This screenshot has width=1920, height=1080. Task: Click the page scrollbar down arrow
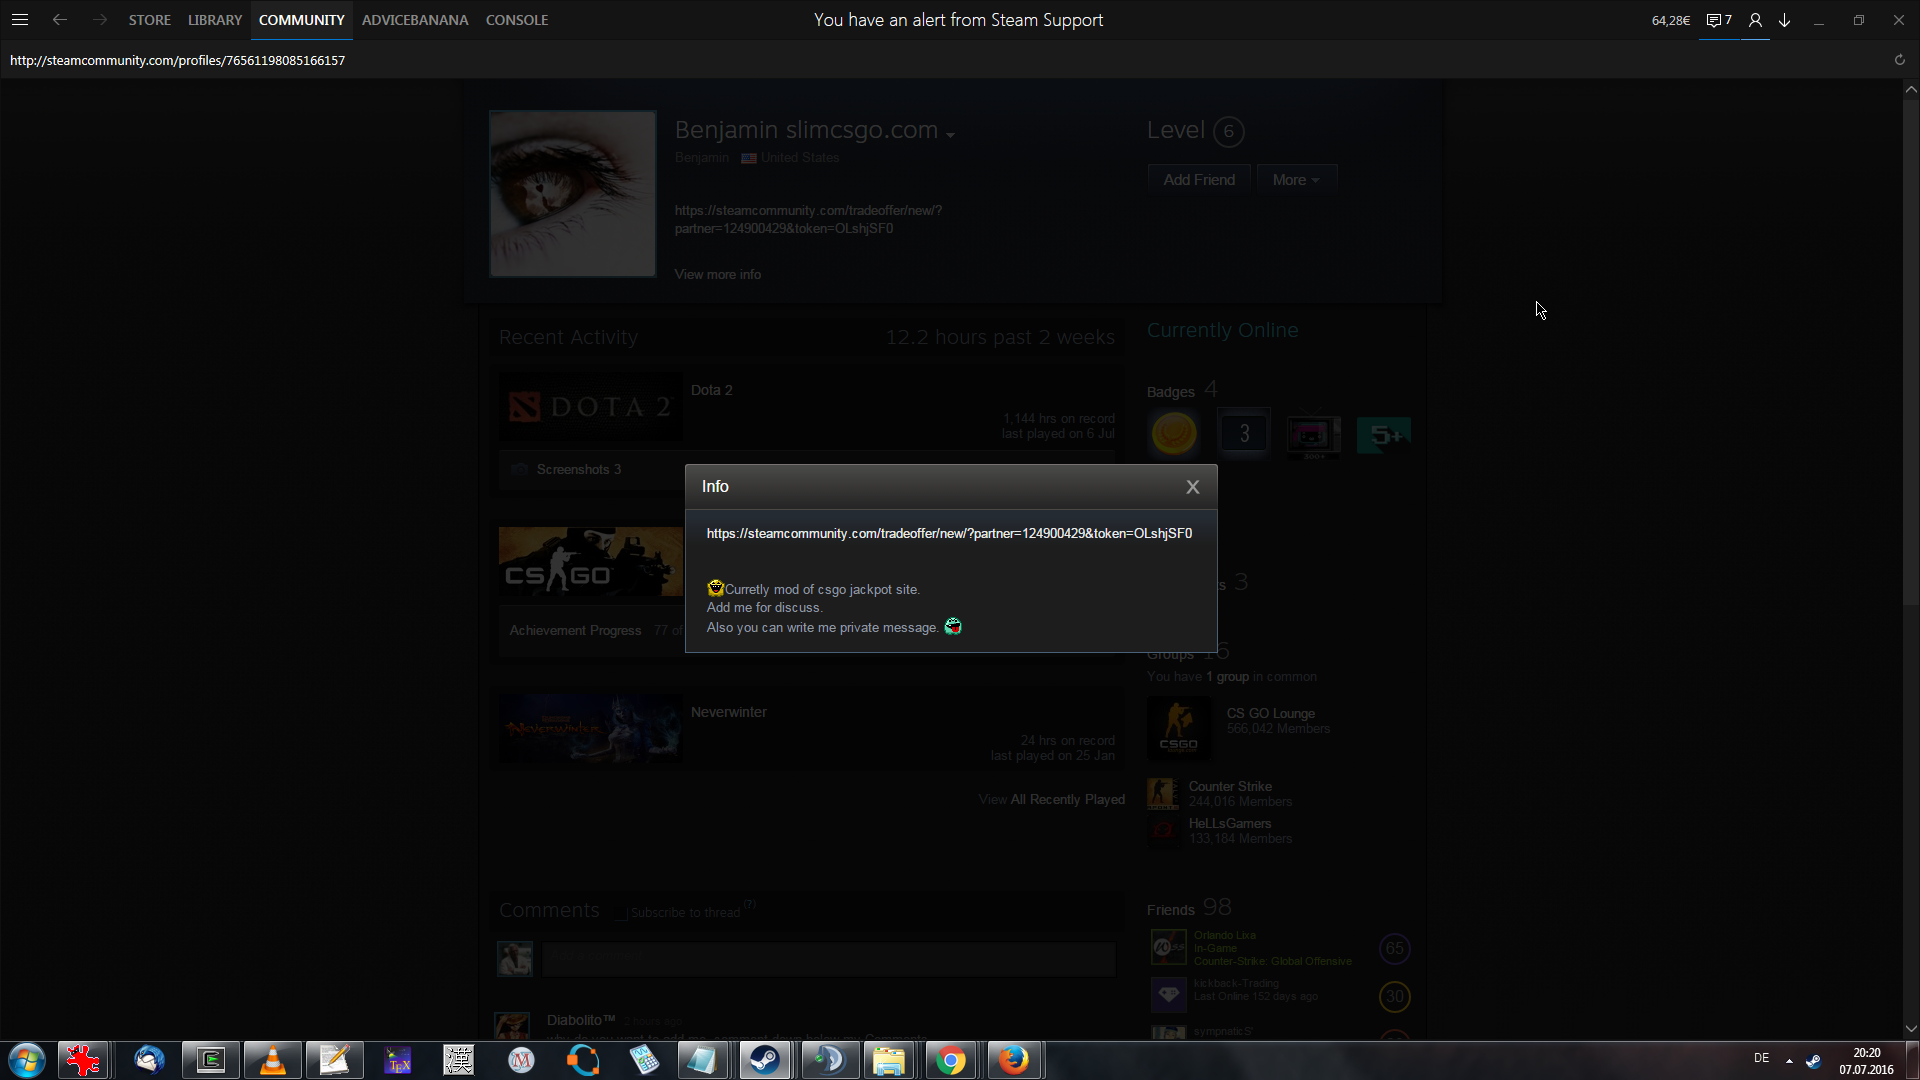[x=1911, y=1028]
